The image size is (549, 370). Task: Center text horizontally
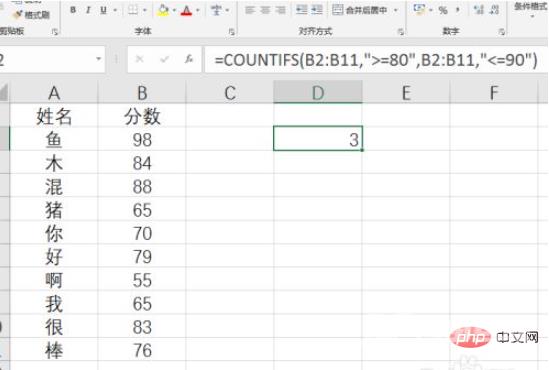tap(265, 10)
